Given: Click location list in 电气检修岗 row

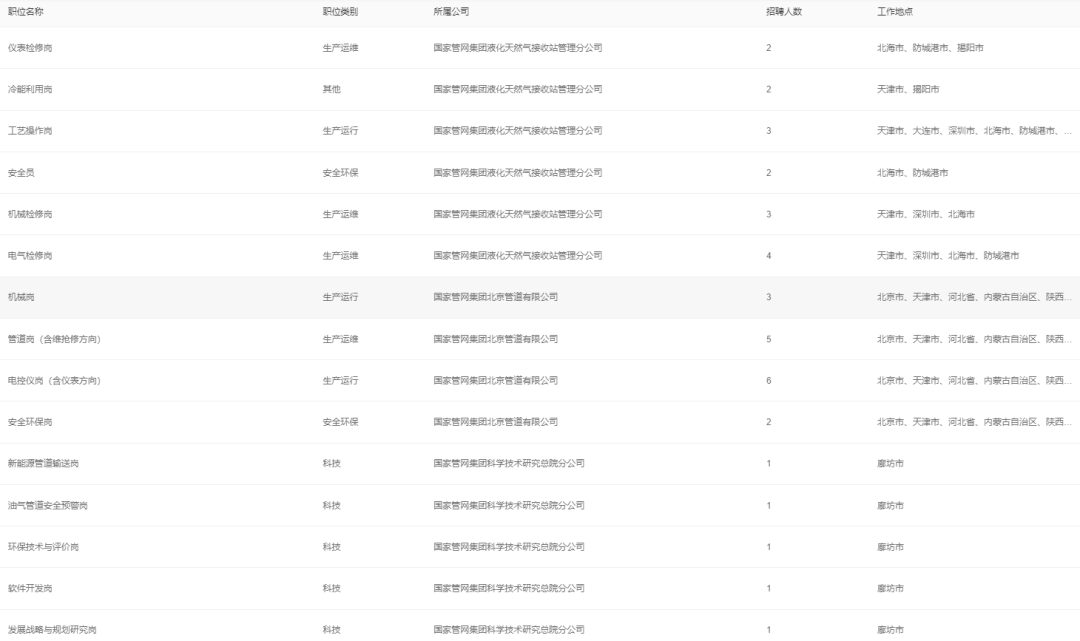Looking at the screenshot, I should tap(948, 255).
